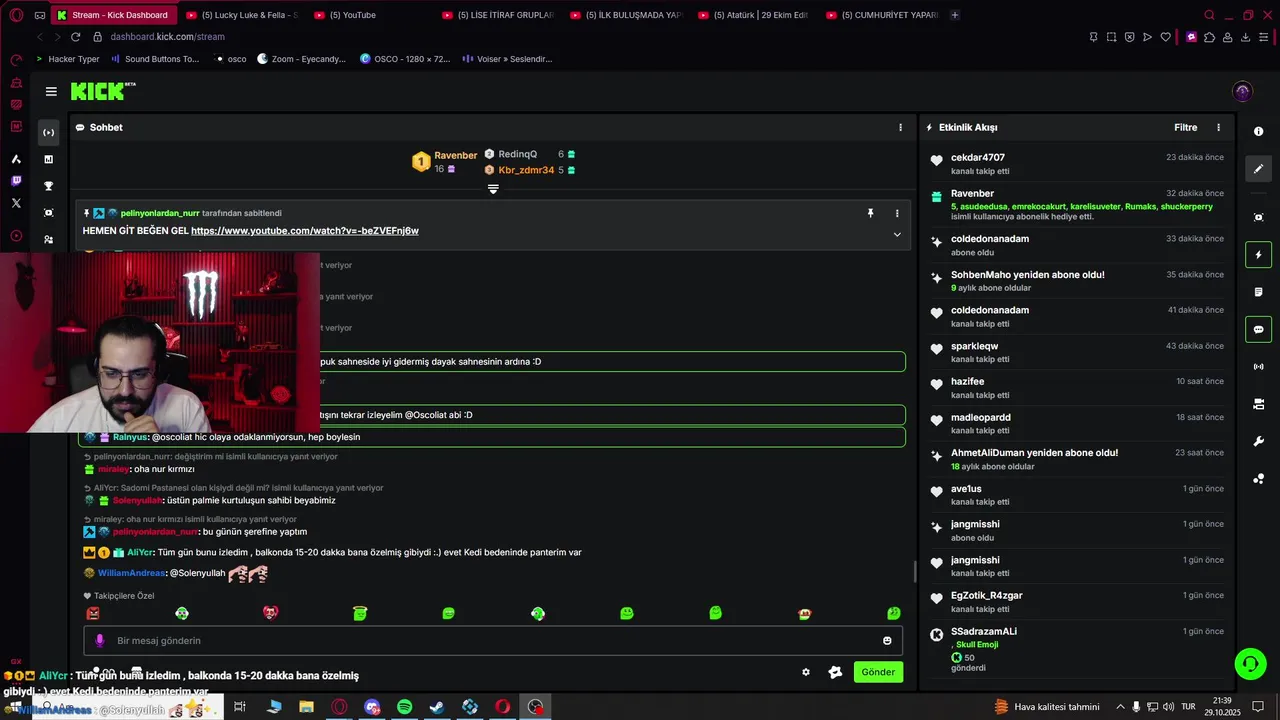Open the Filtre option in Etkinlik Akışı
This screenshot has width=1280, height=720.
(1185, 127)
